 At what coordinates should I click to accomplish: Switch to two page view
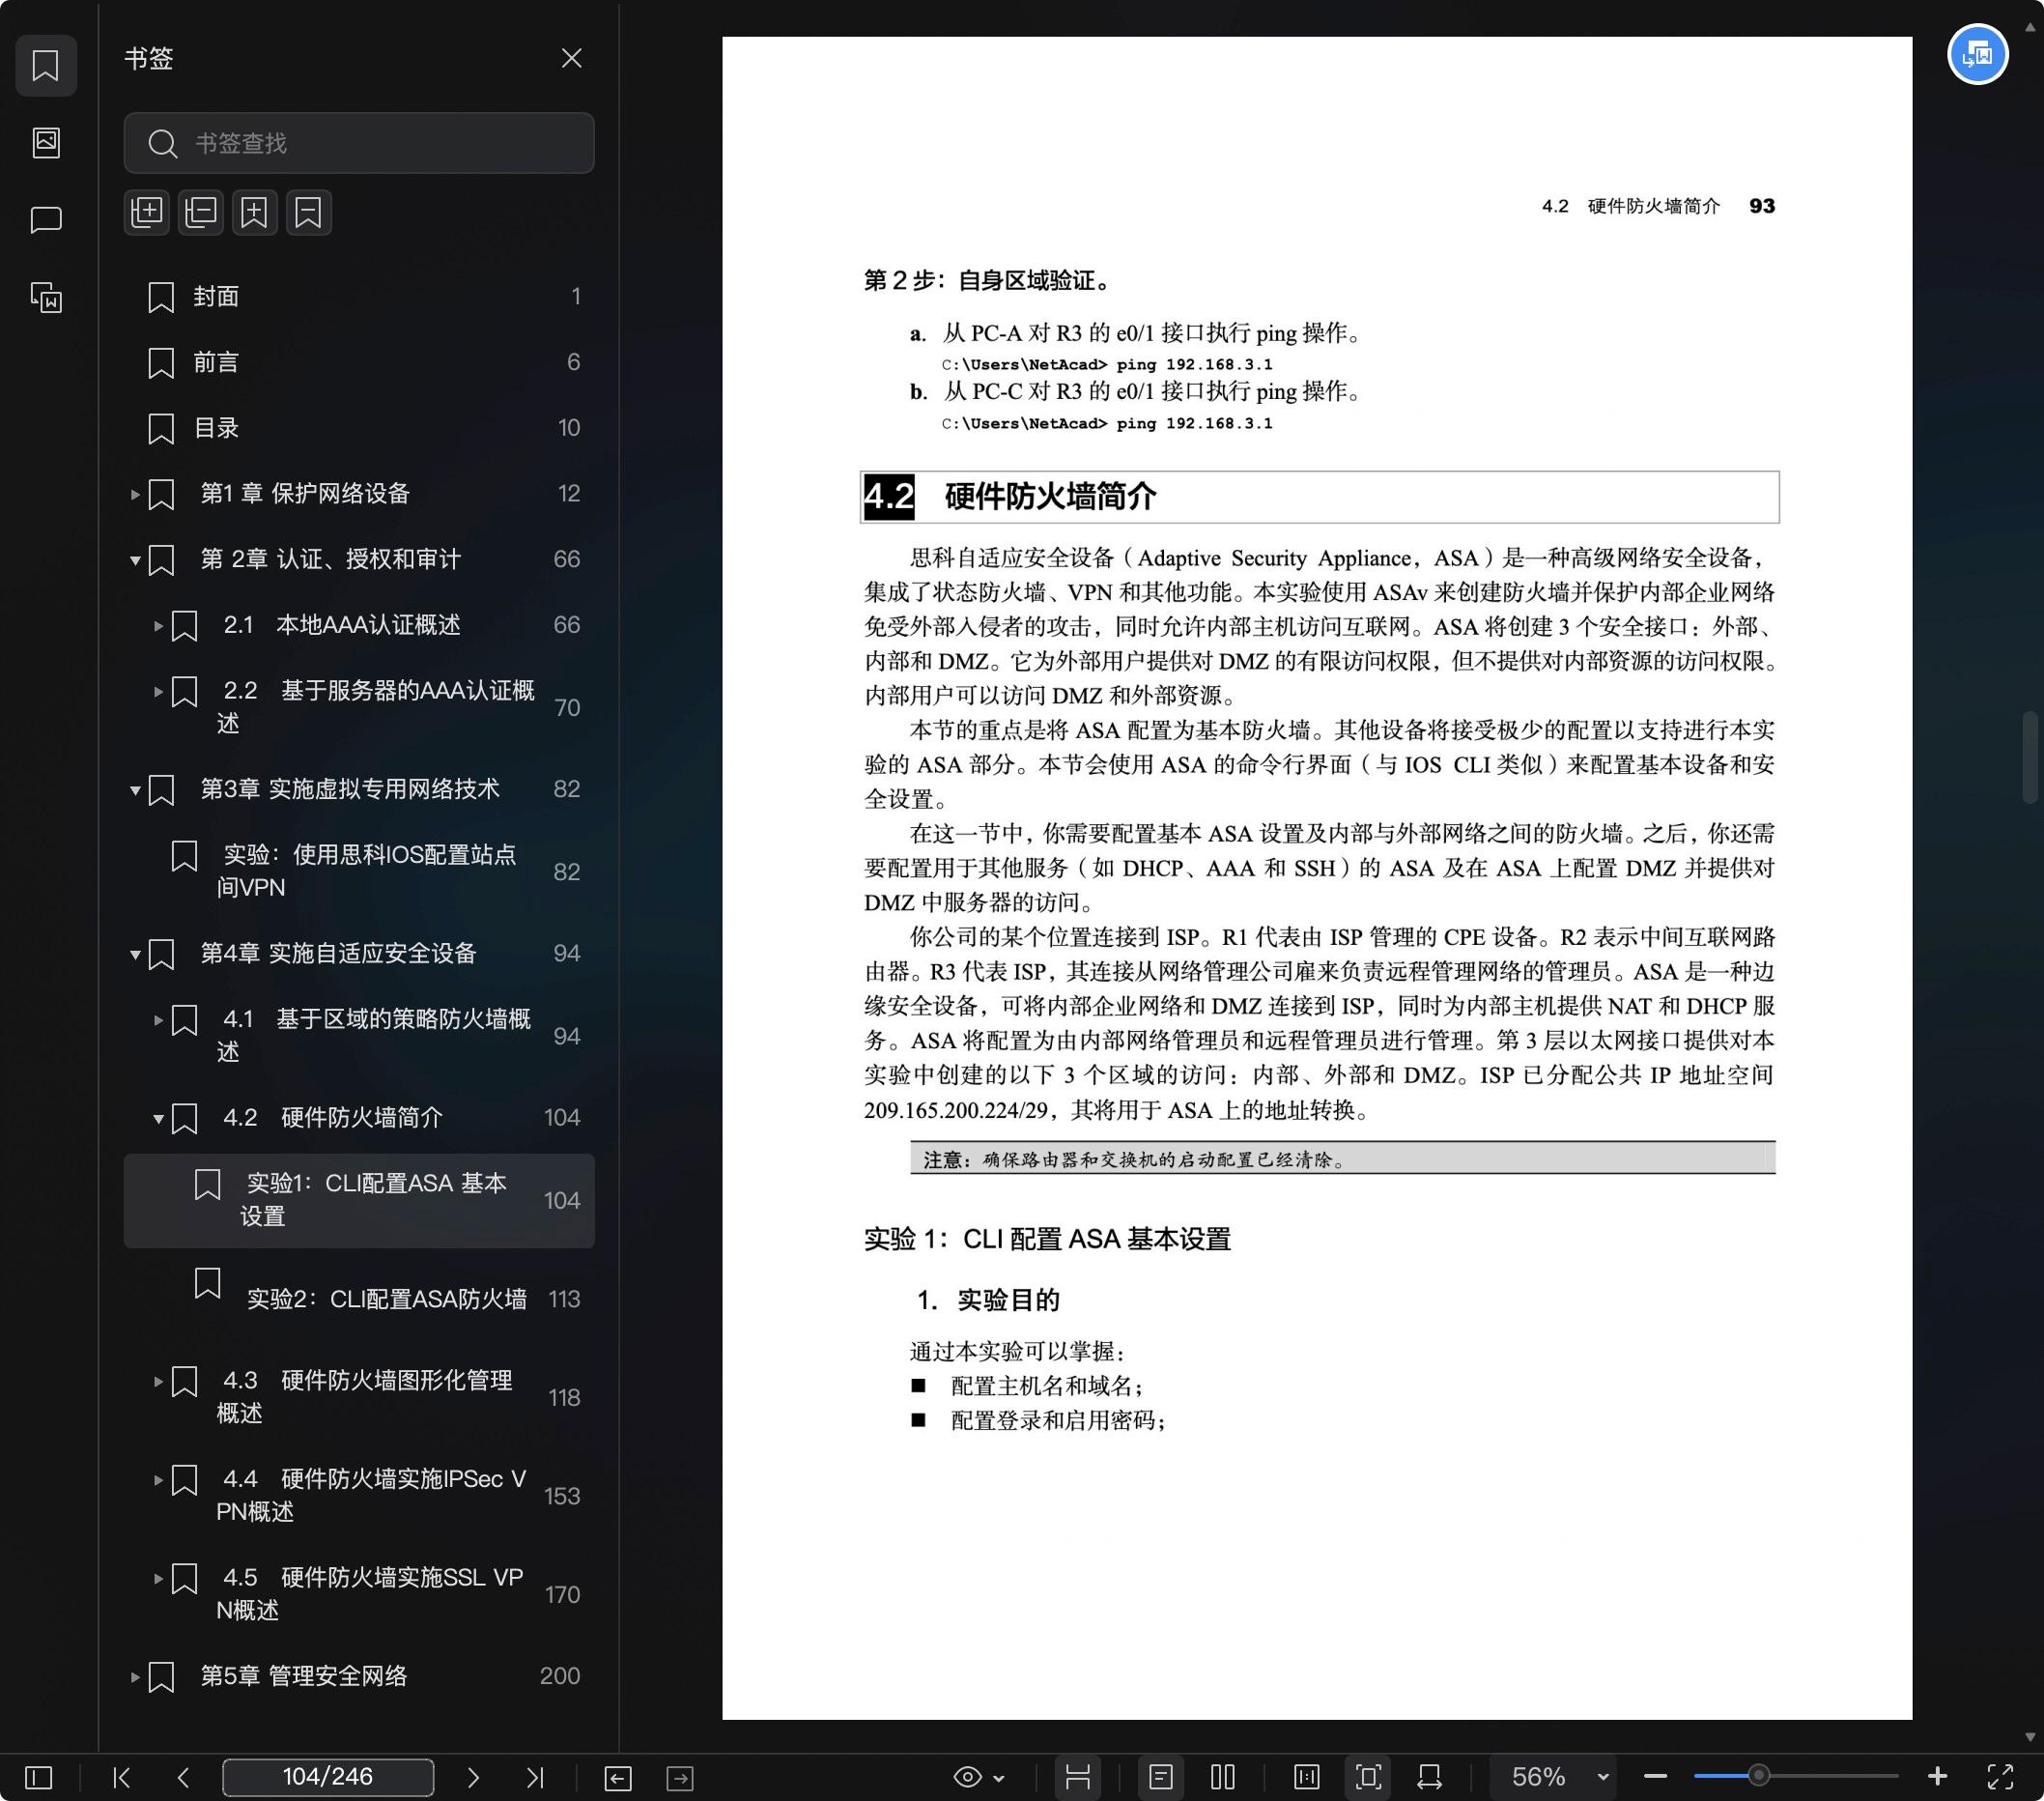[1222, 1777]
